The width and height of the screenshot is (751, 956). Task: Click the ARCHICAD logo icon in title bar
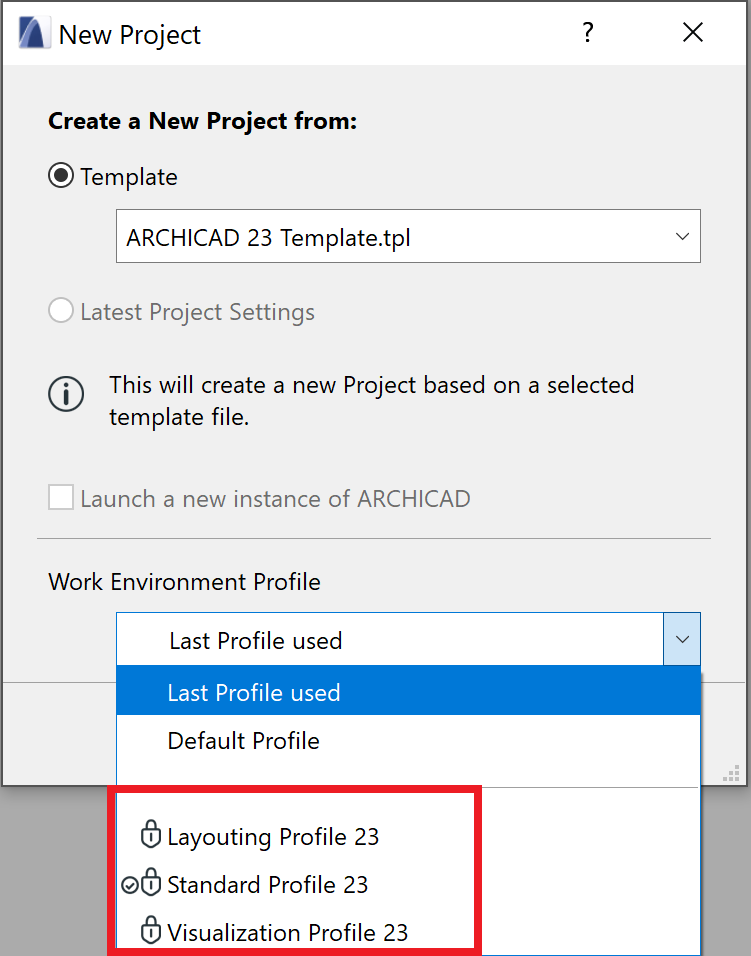coord(34,33)
